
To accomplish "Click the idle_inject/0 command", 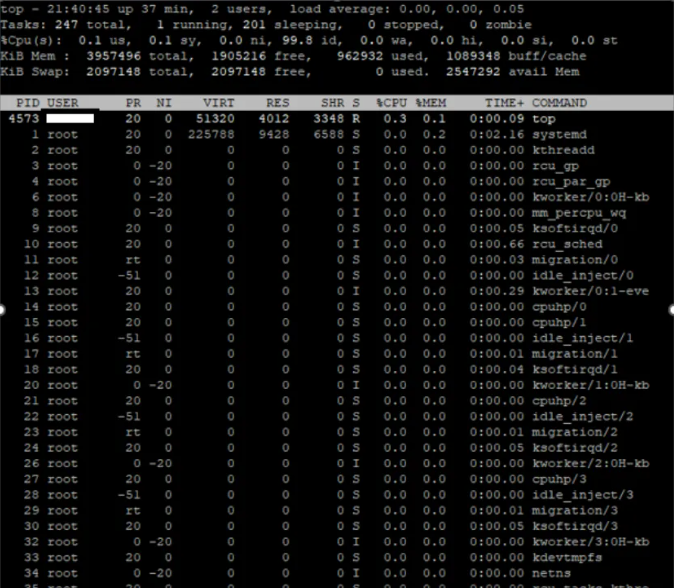I will (x=583, y=276).
